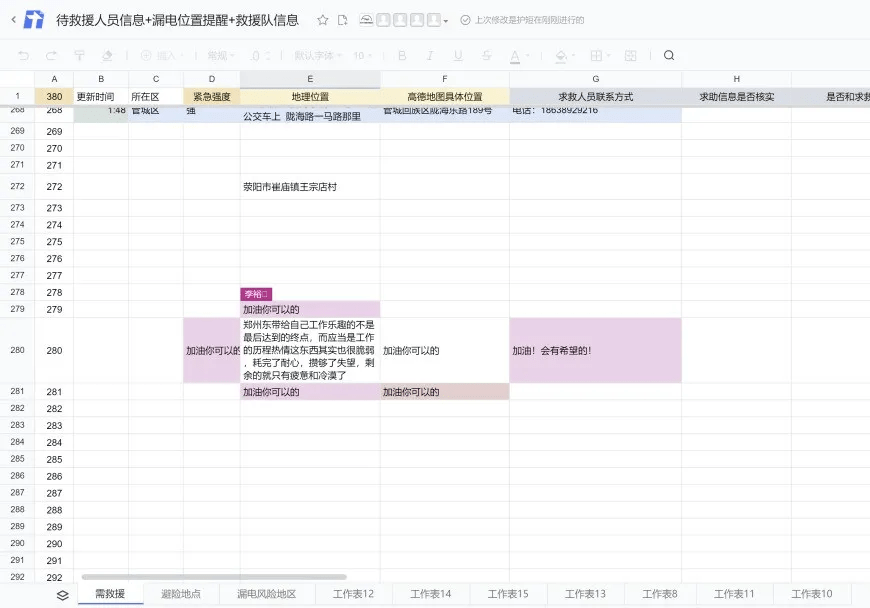
Task: Toggle underline formatting
Action: (x=458, y=55)
